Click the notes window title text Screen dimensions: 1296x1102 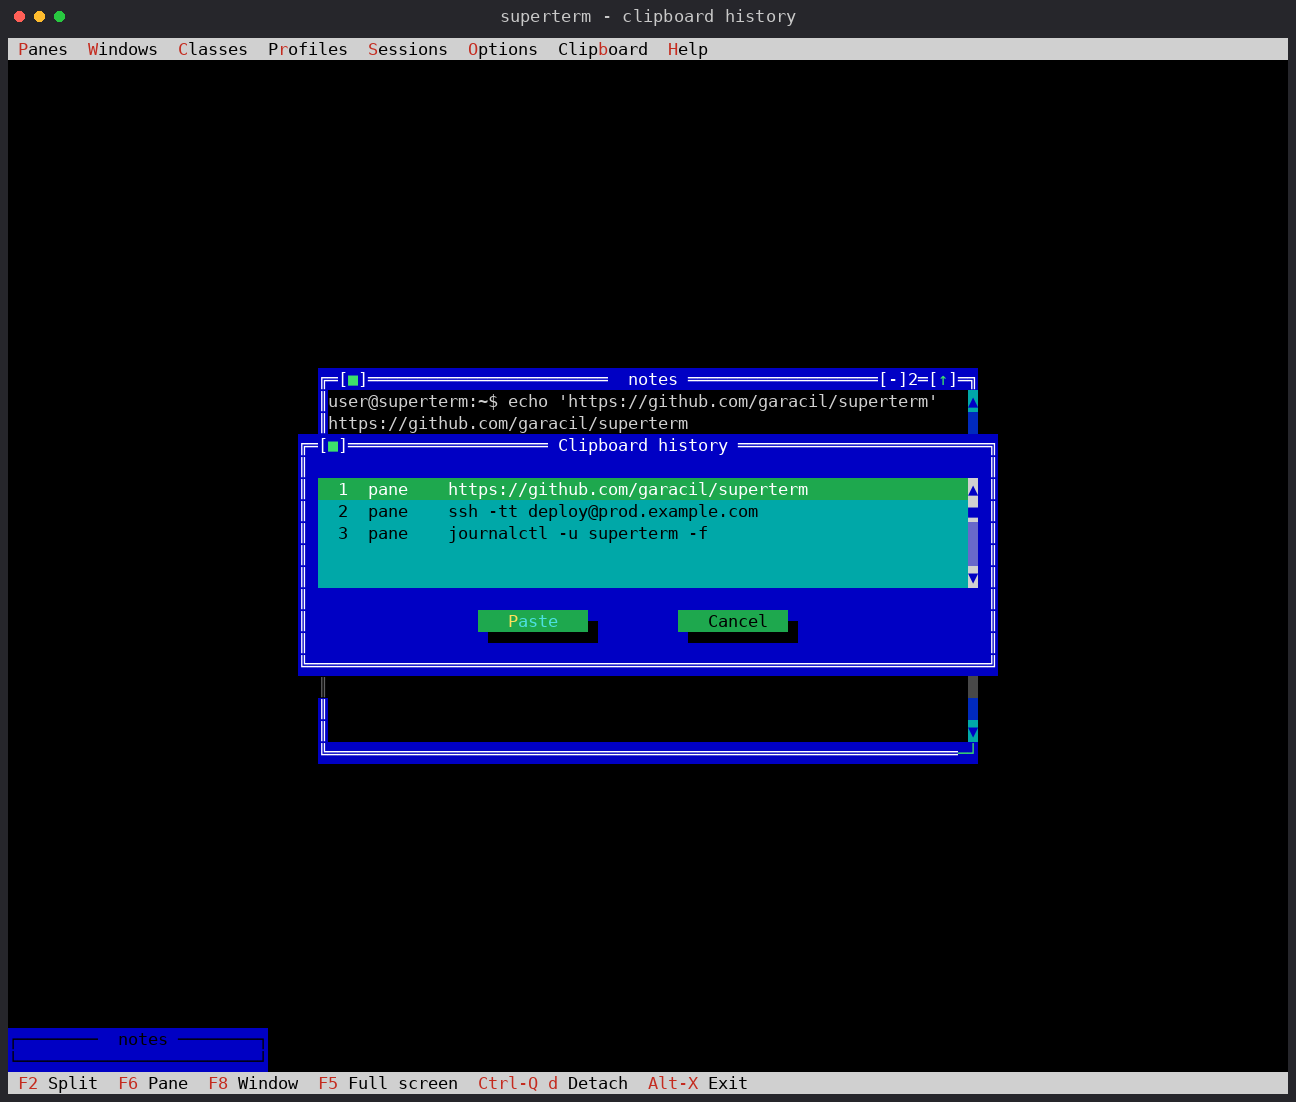click(653, 380)
